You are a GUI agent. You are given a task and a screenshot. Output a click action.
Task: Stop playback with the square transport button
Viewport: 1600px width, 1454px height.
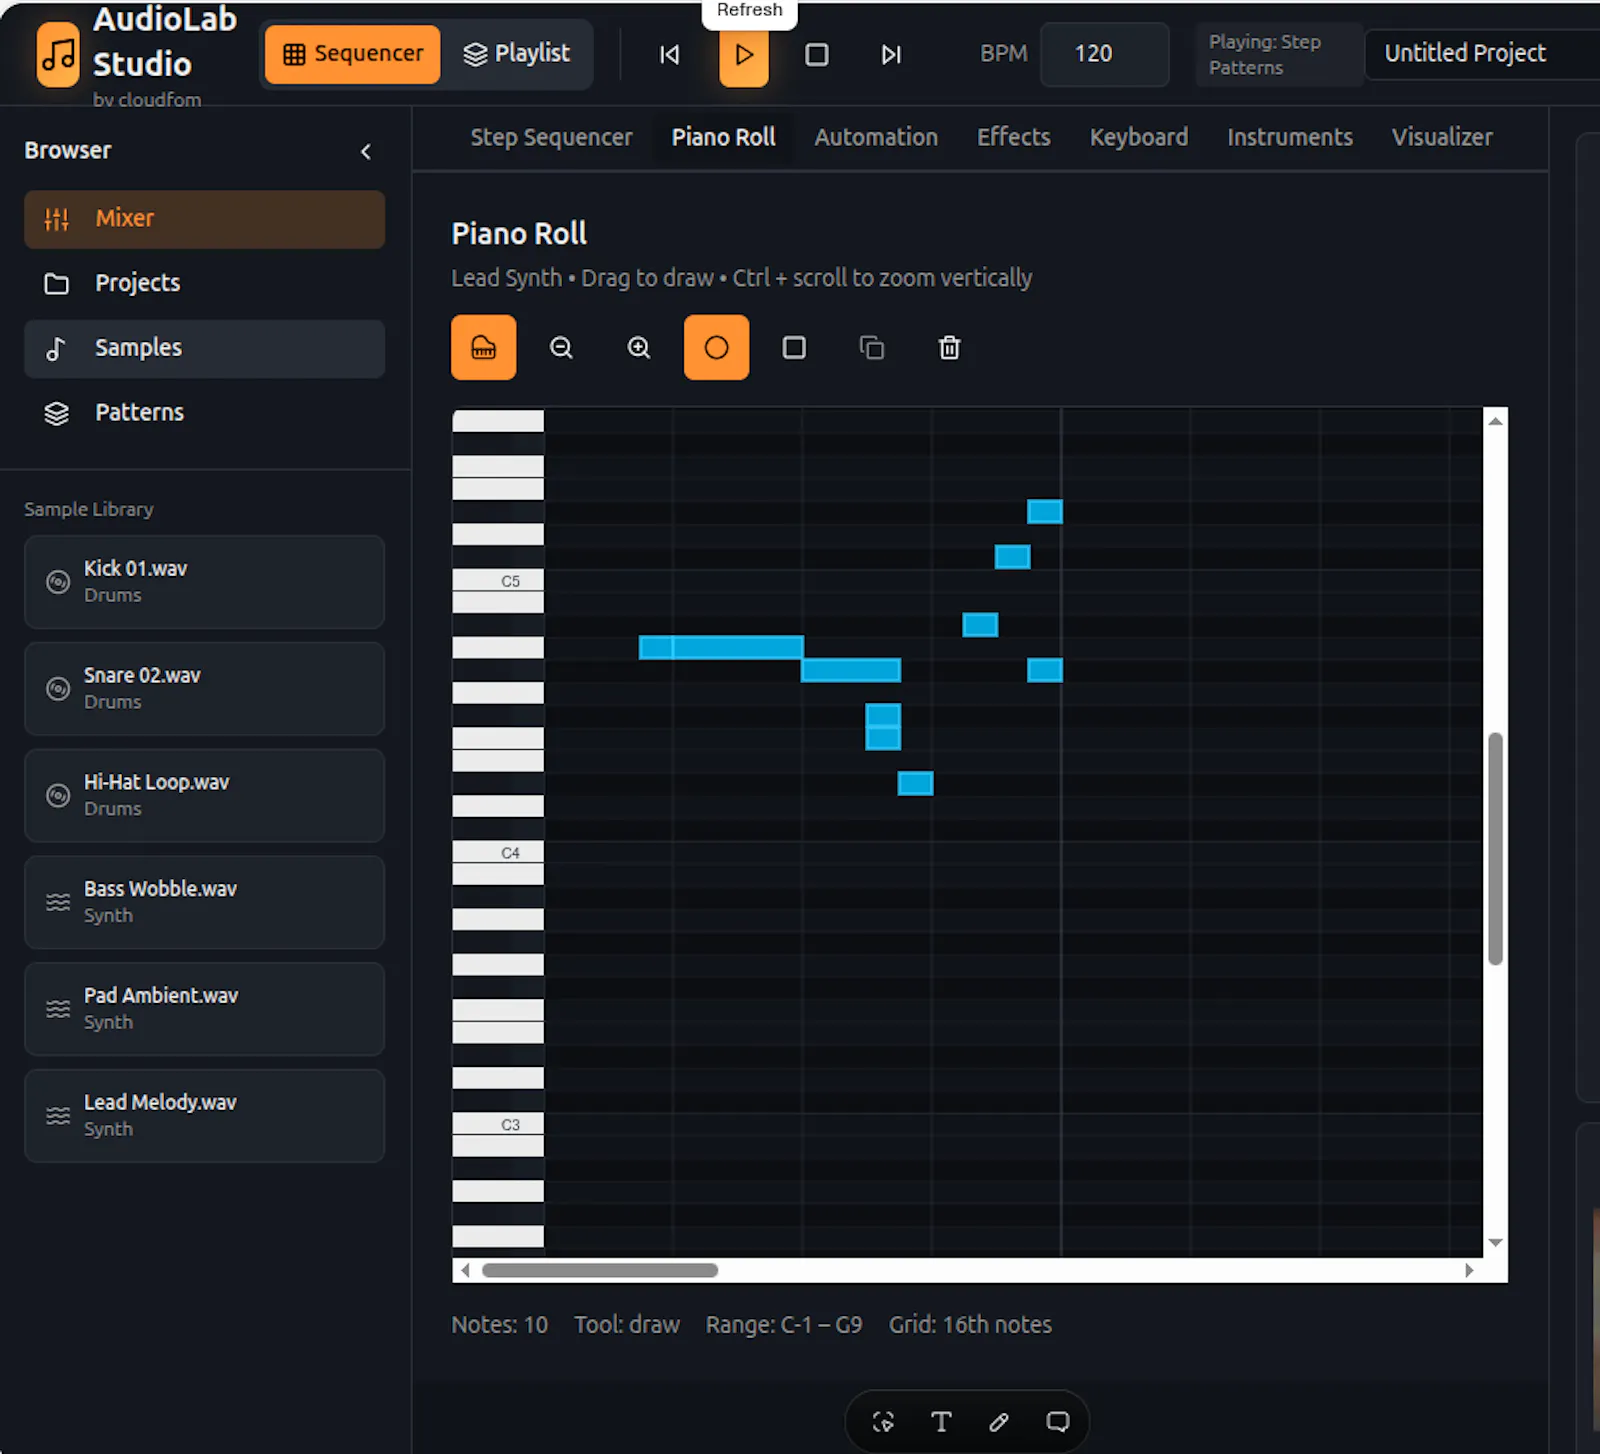click(x=817, y=54)
